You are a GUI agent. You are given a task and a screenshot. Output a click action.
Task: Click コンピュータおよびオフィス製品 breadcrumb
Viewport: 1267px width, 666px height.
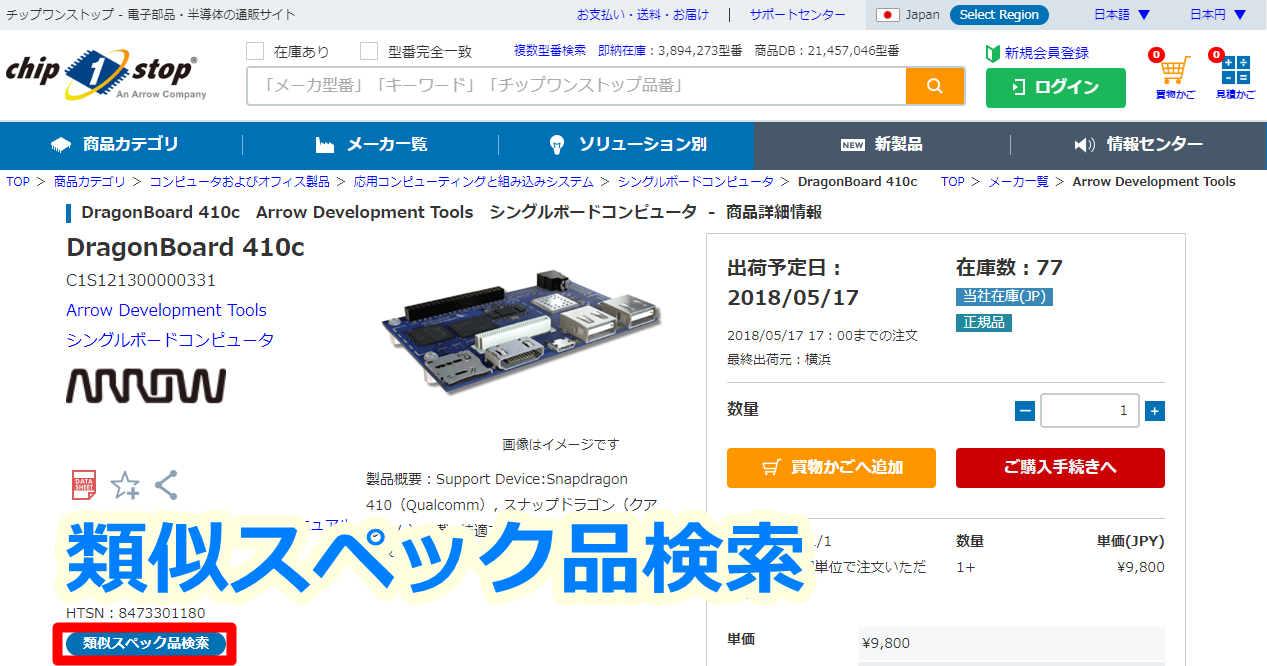(240, 182)
